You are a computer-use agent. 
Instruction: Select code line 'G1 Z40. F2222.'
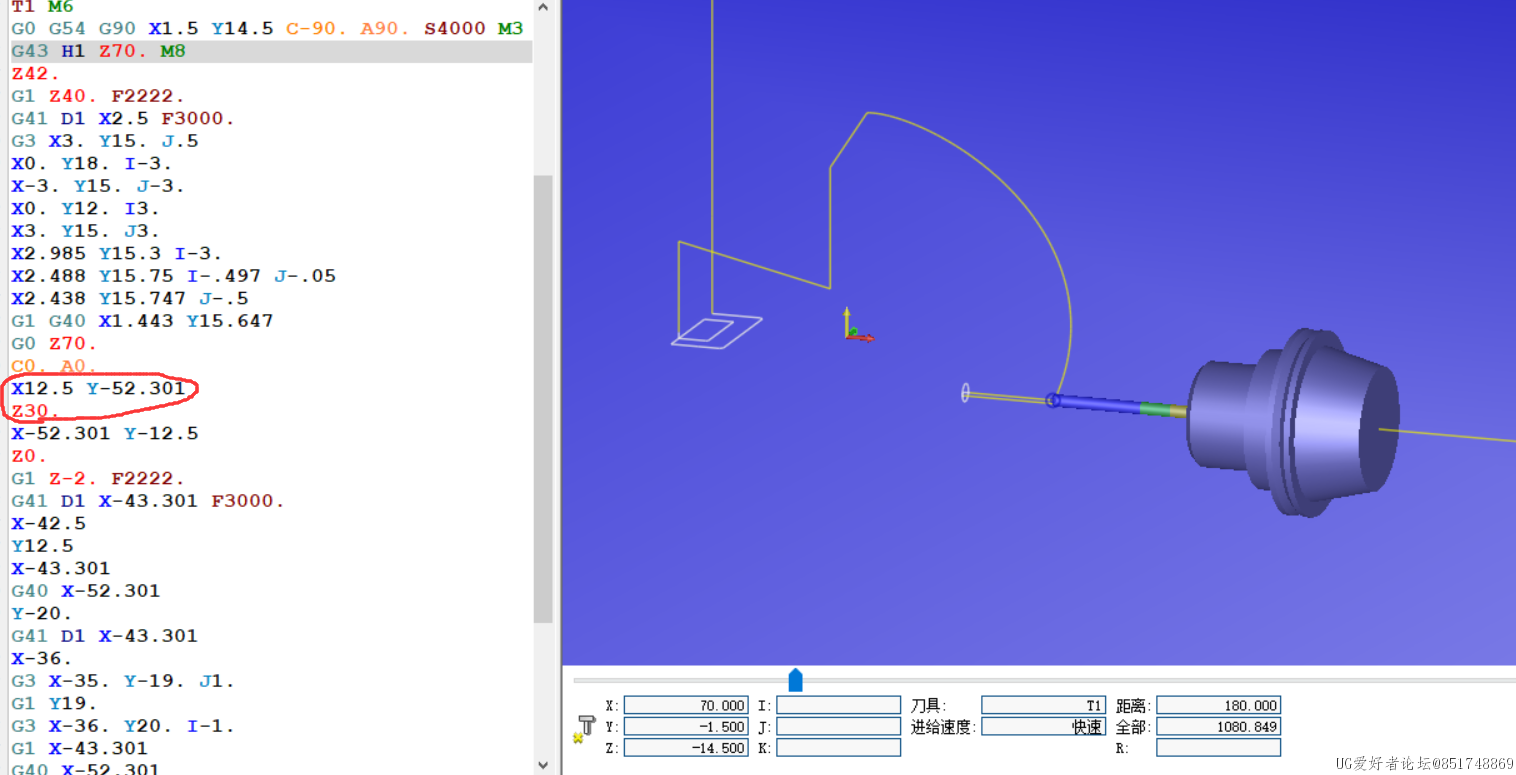[x=98, y=96]
